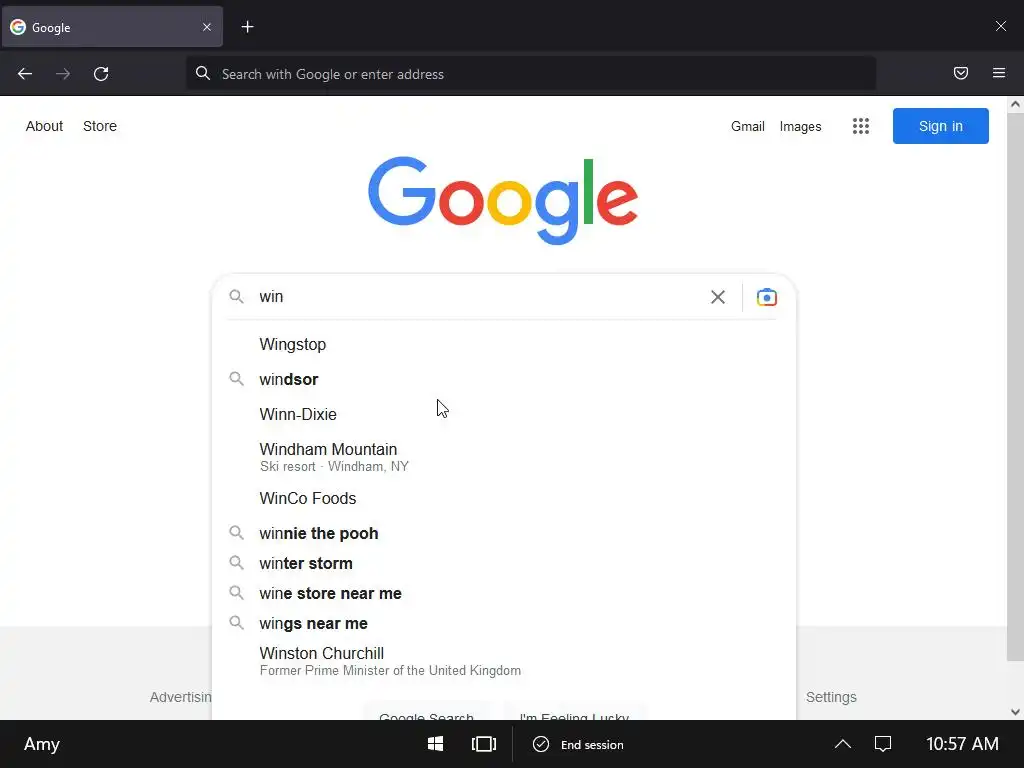Click the browser address bar
This screenshot has height=768, width=1024.
tap(531, 74)
